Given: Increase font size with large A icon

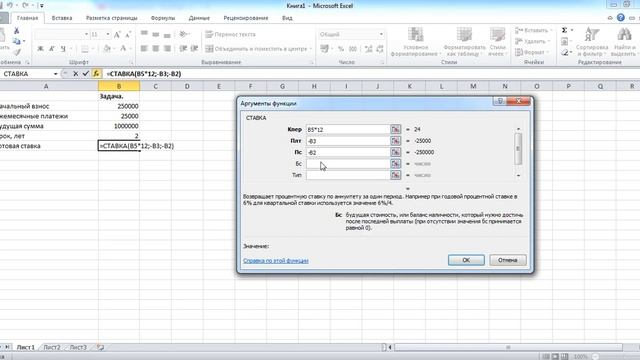Looking at the screenshot, I should [117, 35].
